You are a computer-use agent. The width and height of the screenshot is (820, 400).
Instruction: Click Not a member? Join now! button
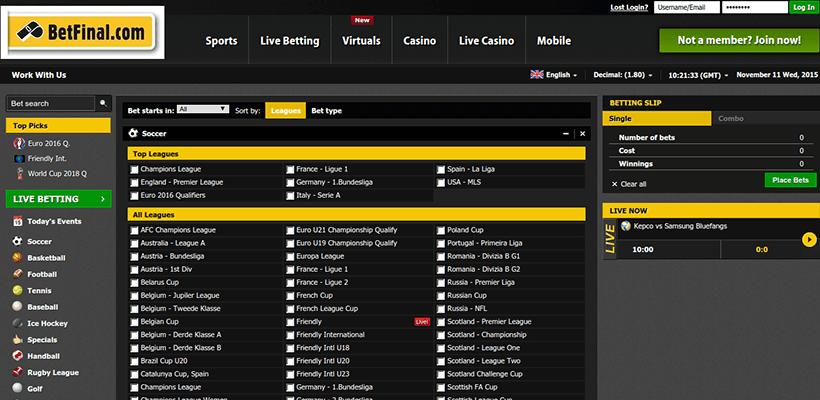point(739,40)
